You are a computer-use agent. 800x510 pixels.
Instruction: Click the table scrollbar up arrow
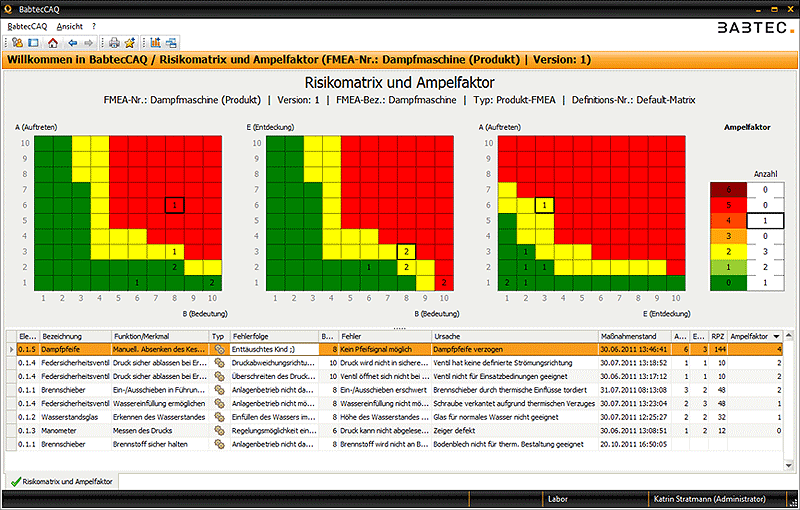[789, 336]
